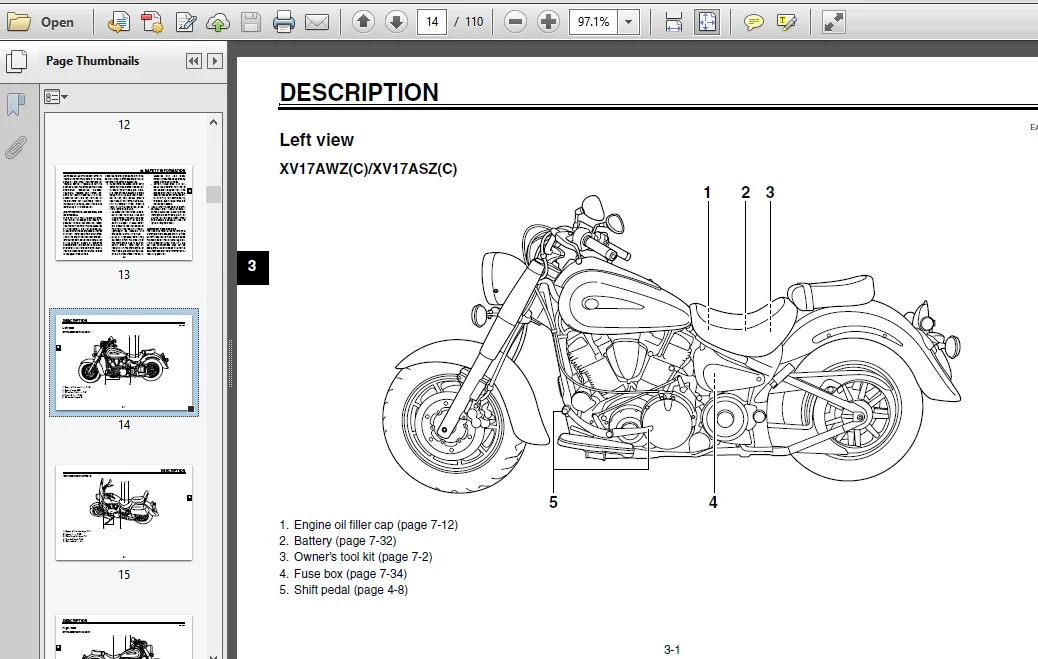Click the 'XV17AWZ(C)/XV17ASZ(C)' model text

368,169
